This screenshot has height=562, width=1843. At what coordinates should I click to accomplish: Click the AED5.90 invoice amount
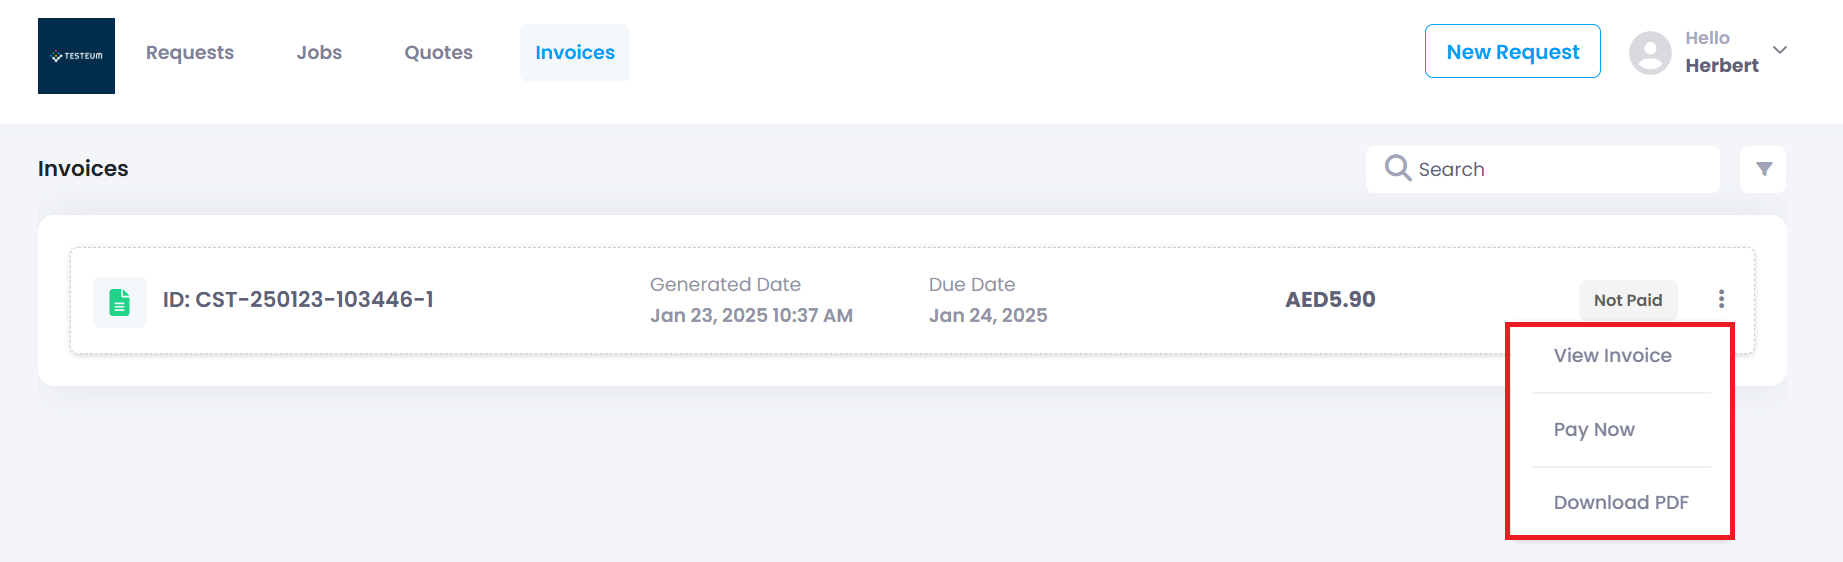pos(1330,300)
